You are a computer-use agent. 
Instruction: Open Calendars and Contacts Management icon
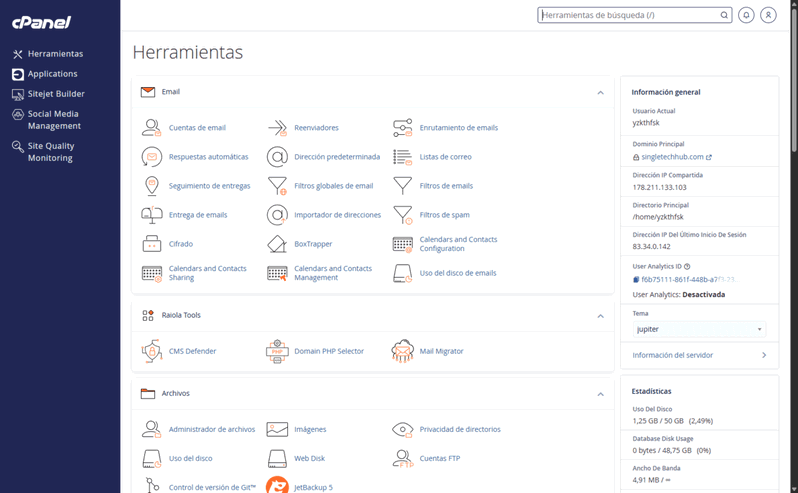click(x=277, y=273)
